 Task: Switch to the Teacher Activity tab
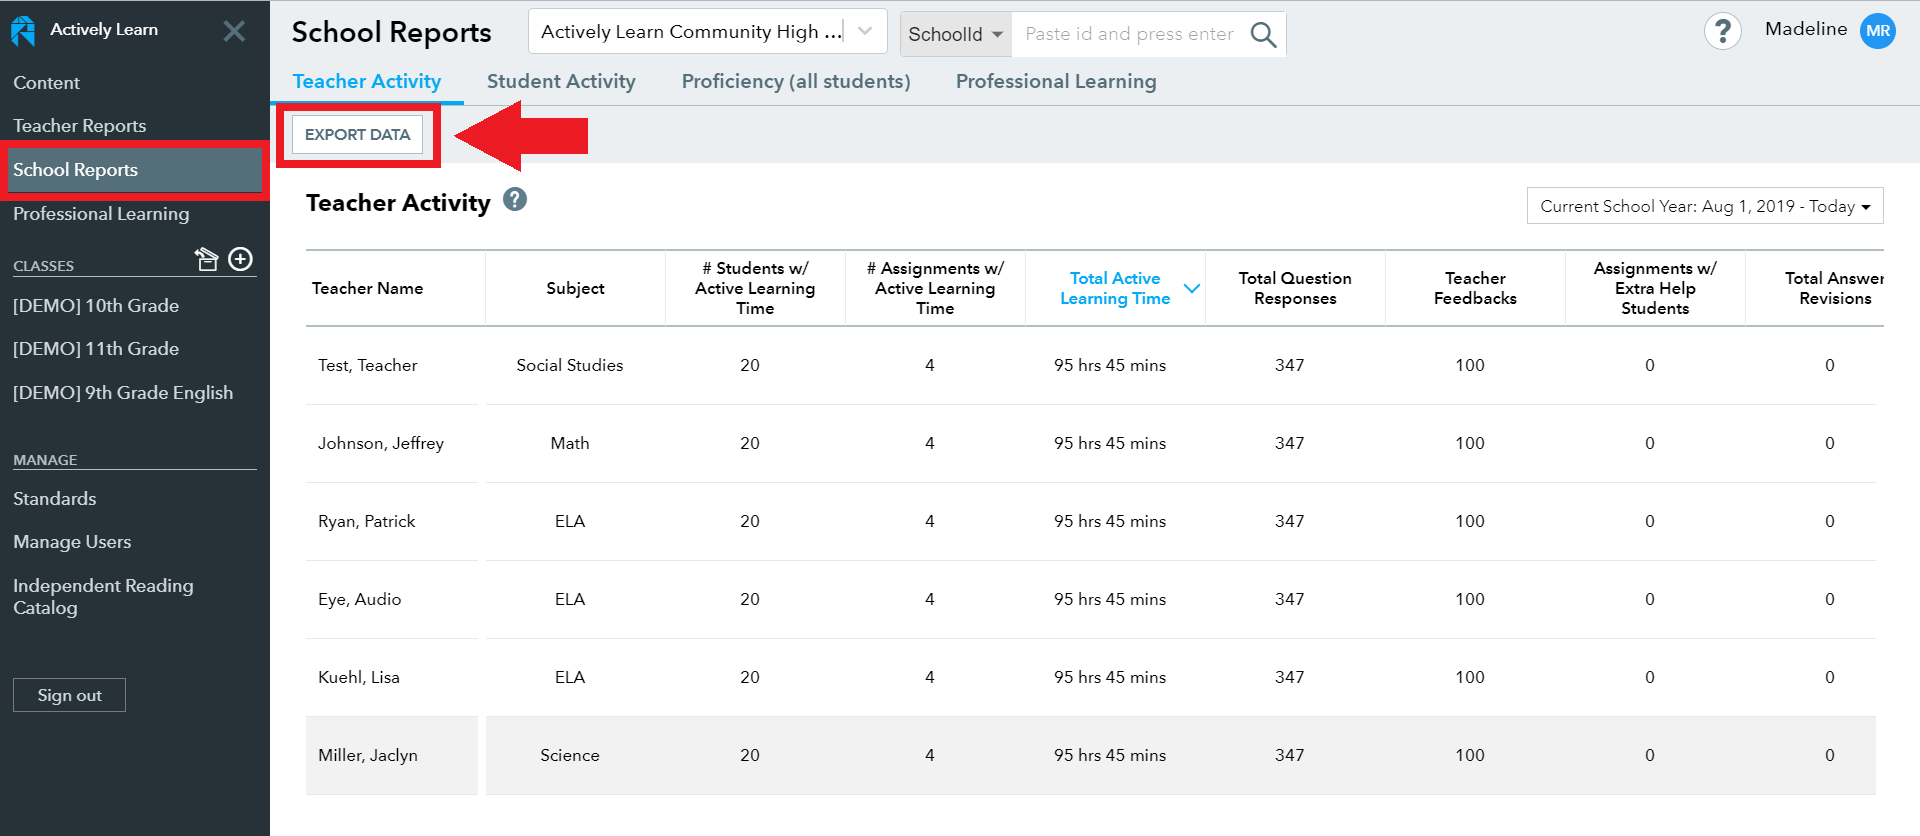click(366, 81)
